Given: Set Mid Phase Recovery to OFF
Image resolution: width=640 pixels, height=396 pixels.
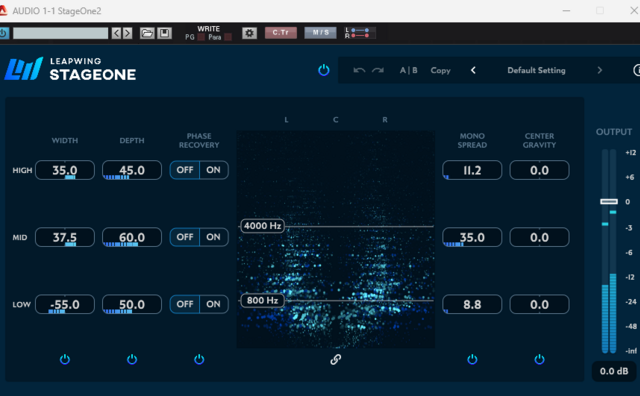Looking at the screenshot, I should pos(185,237).
